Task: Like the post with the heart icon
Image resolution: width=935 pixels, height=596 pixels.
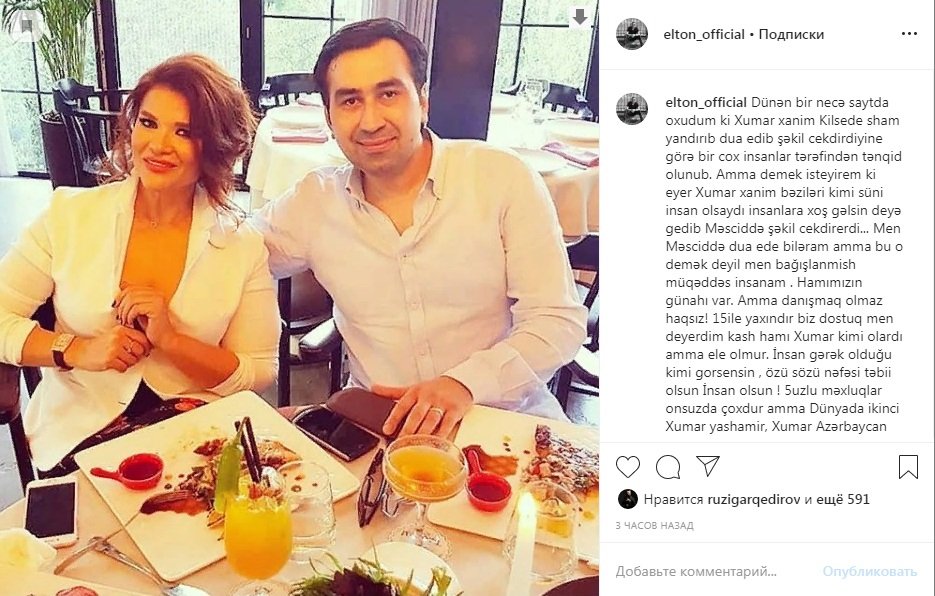Action: [x=627, y=467]
